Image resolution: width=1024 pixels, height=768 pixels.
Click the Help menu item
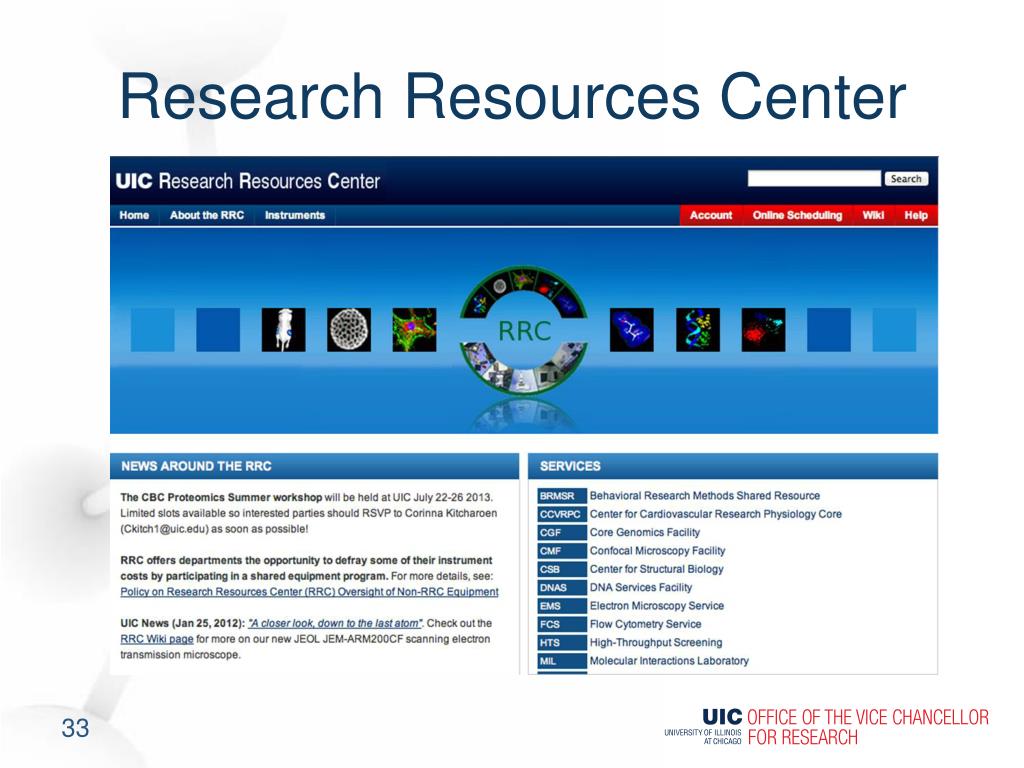click(x=916, y=216)
